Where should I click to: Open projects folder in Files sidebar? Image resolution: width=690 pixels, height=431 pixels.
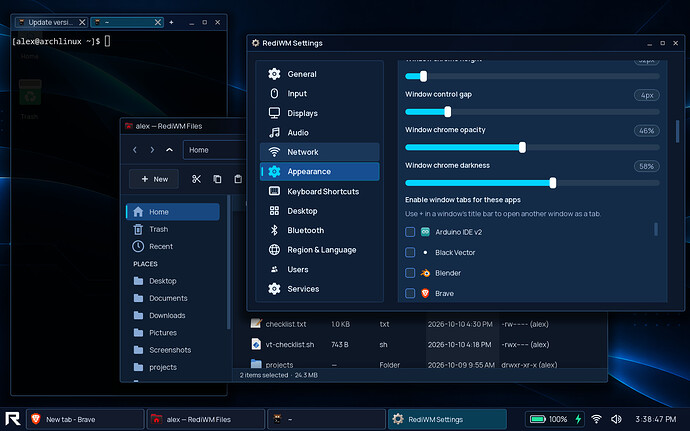[172, 367]
